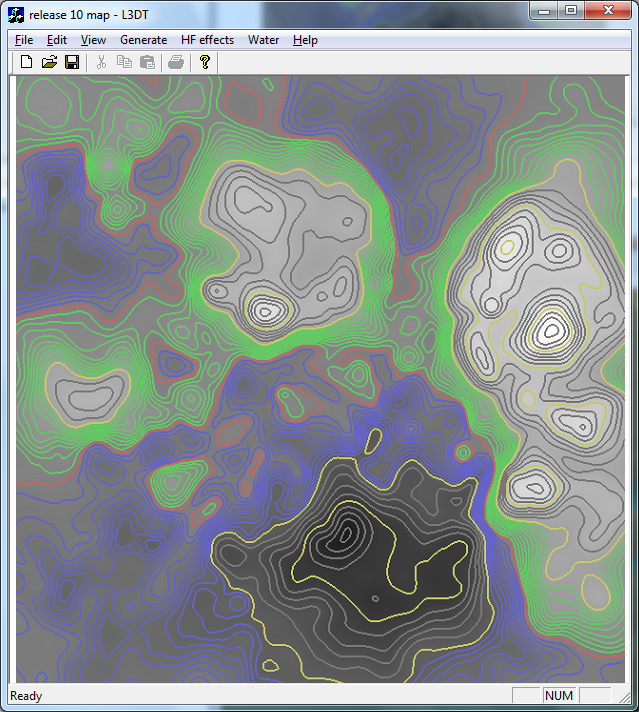
Task: Open the Generate menu
Action: click(143, 40)
